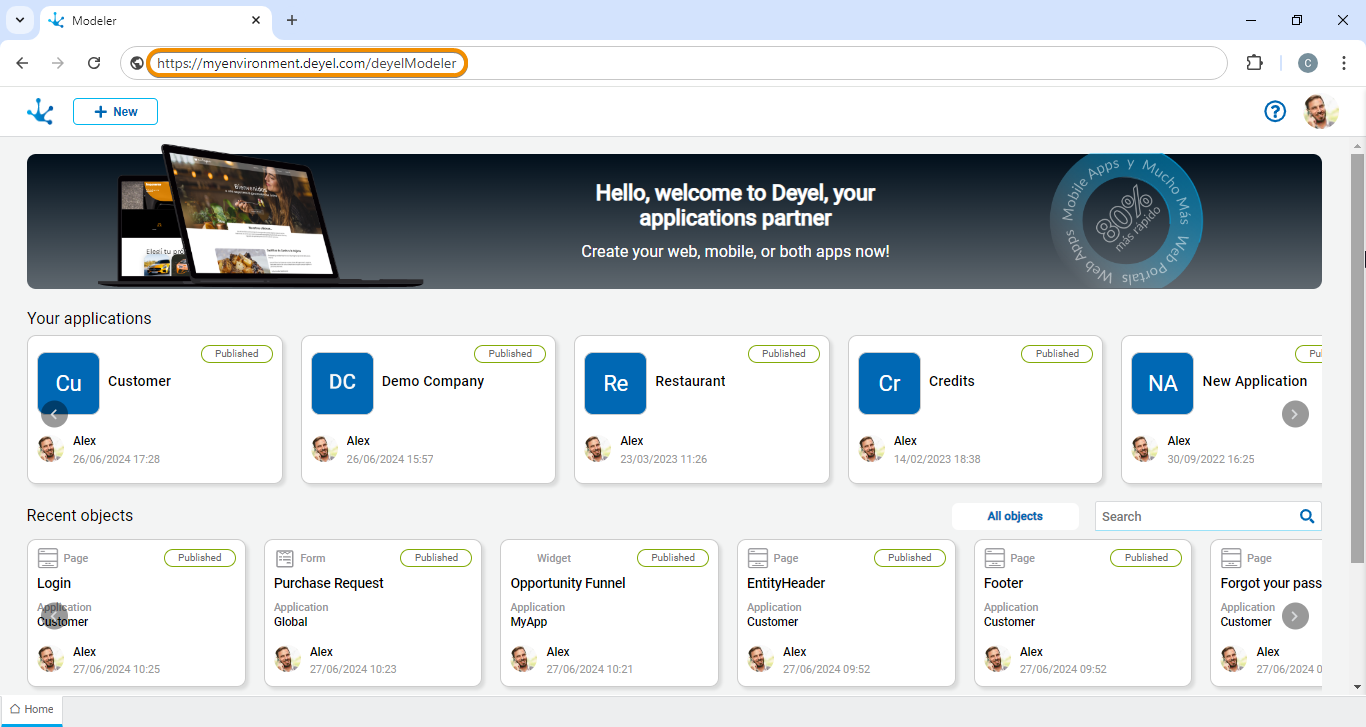Click the Search input field

[1195, 516]
